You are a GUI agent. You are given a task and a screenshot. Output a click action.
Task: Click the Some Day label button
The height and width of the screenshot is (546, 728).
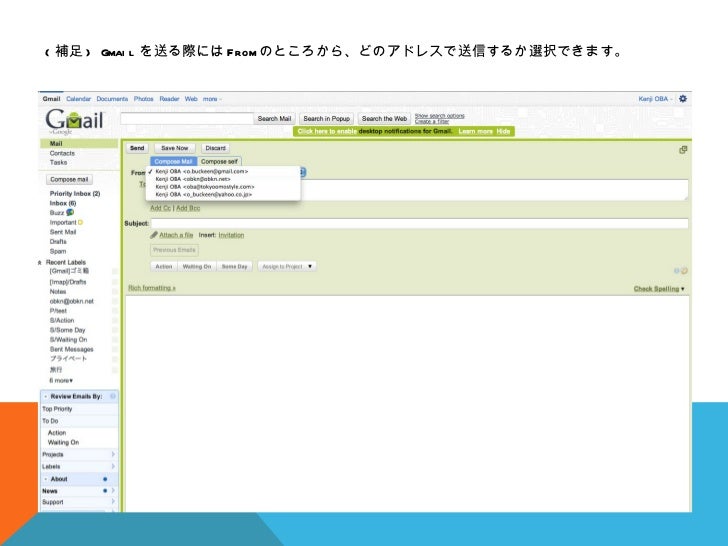point(234,266)
